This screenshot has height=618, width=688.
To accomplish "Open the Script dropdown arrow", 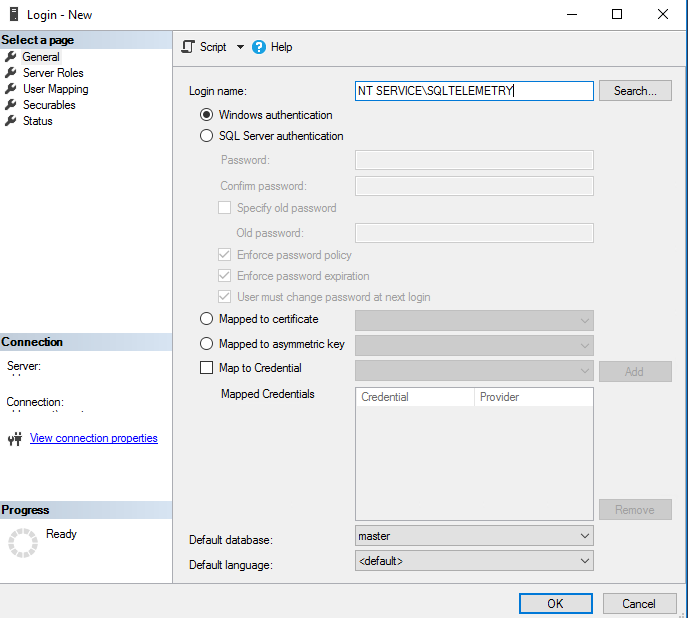I will point(240,47).
